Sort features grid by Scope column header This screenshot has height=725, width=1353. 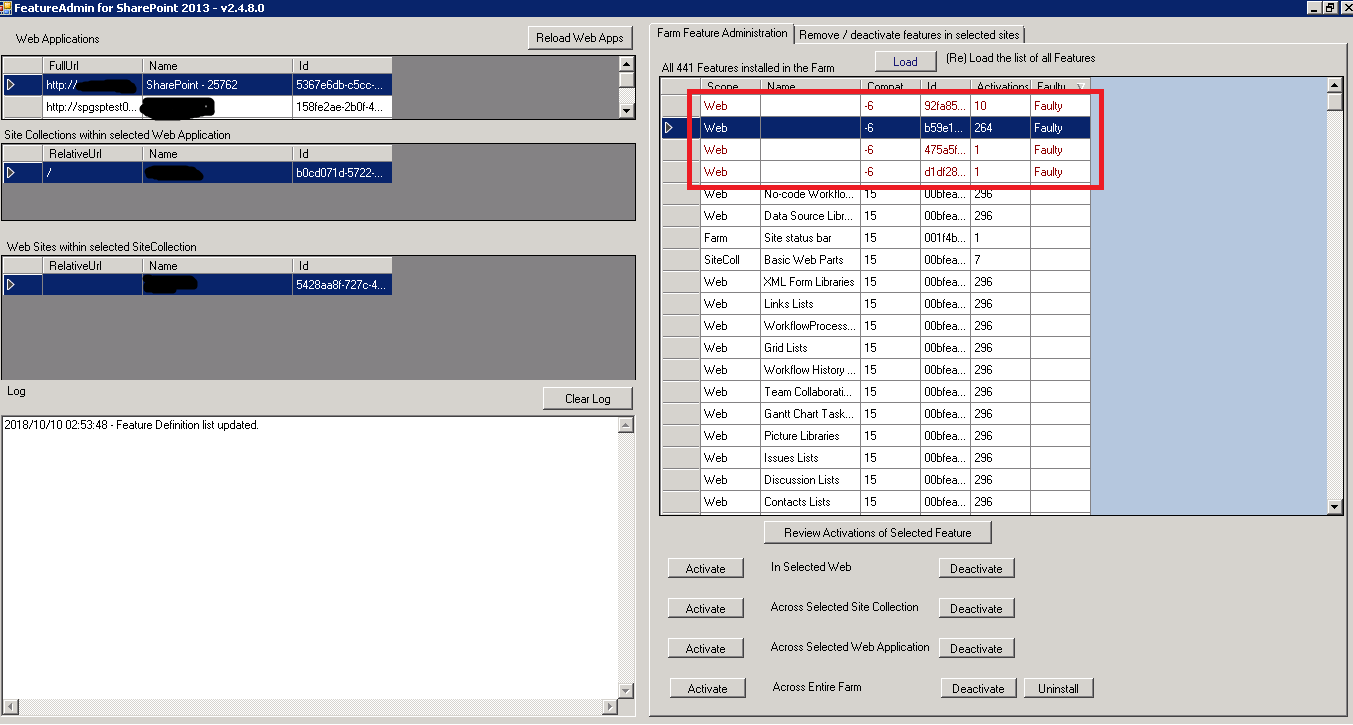[x=730, y=86]
